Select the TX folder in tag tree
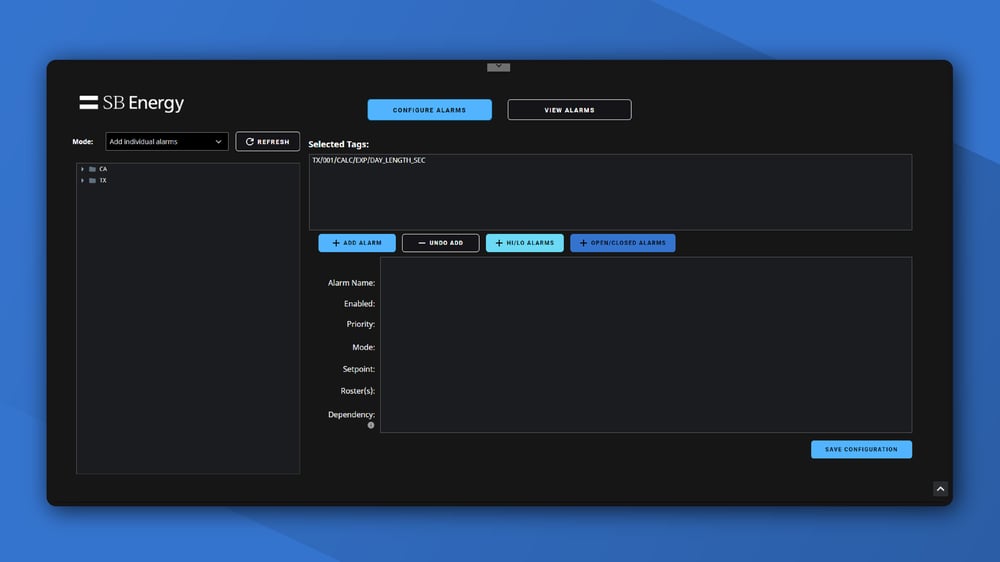The width and height of the screenshot is (1000, 562). click(x=102, y=181)
